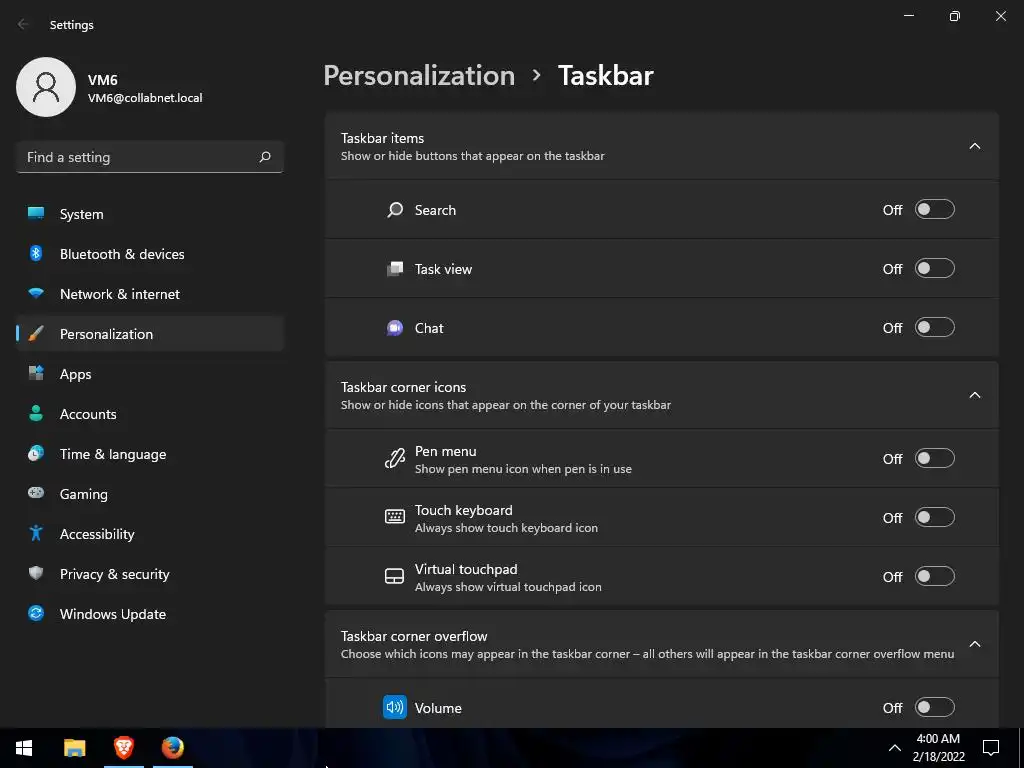Click the search magnifier in Find a setting
Image resolution: width=1024 pixels, height=768 pixels.
point(264,157)
